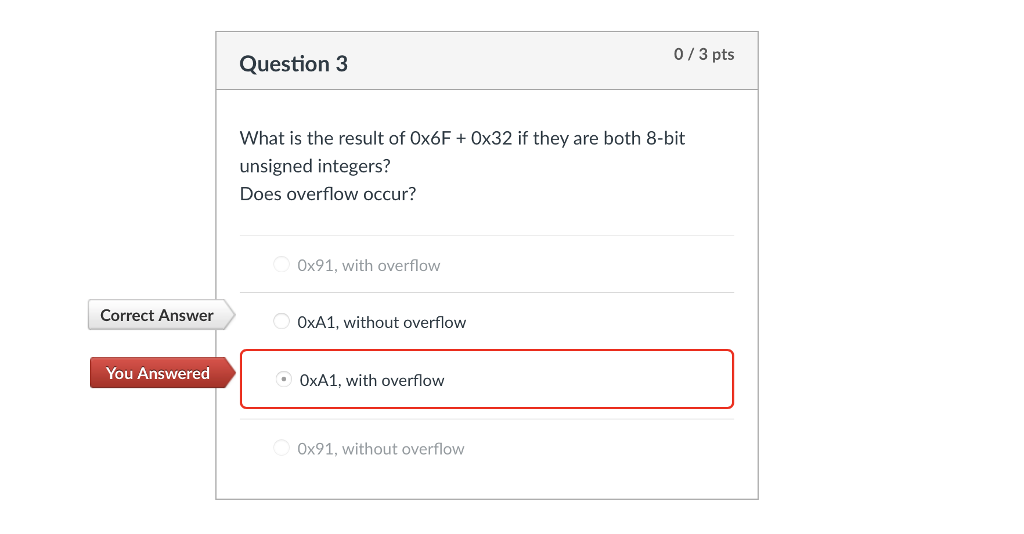The height and width of the screenshot is (534, 1024).
Task: Select the radio button for 0x91, with overflow
Action: click(x=281, y=264)
